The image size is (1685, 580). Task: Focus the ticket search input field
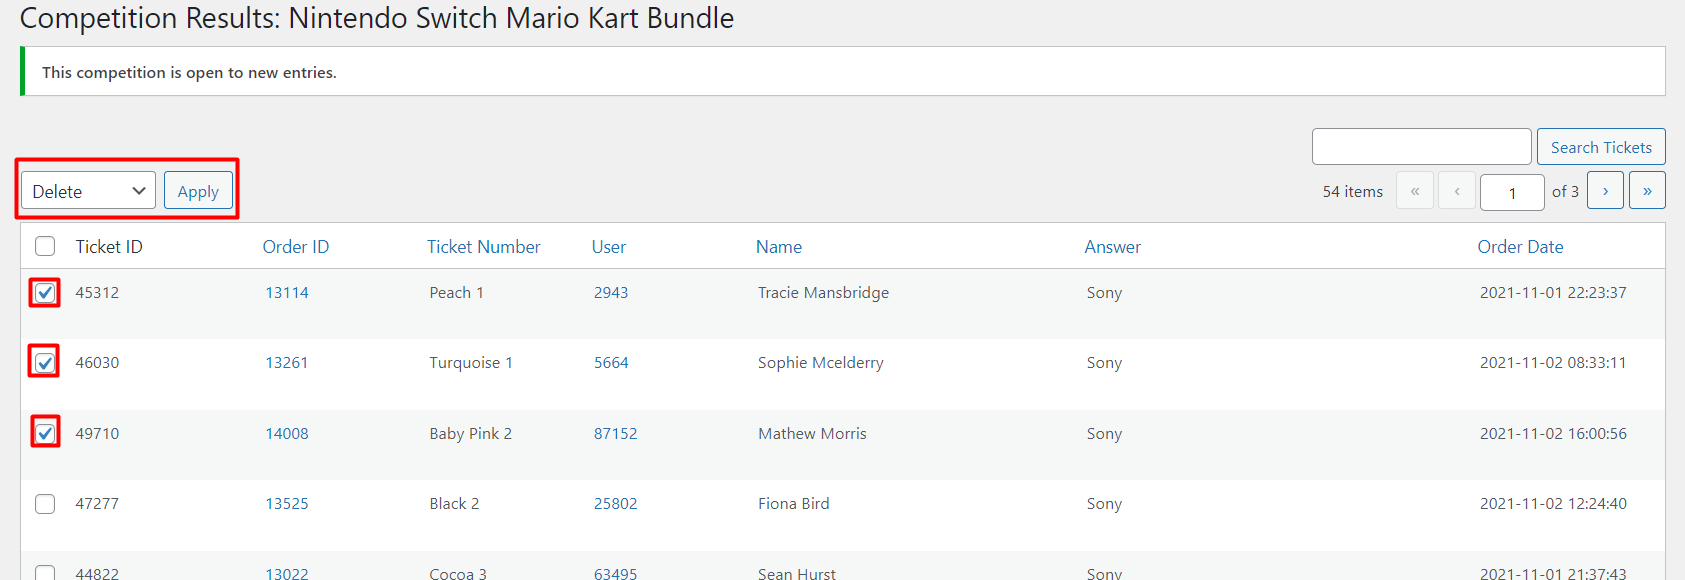(1421, 147)
